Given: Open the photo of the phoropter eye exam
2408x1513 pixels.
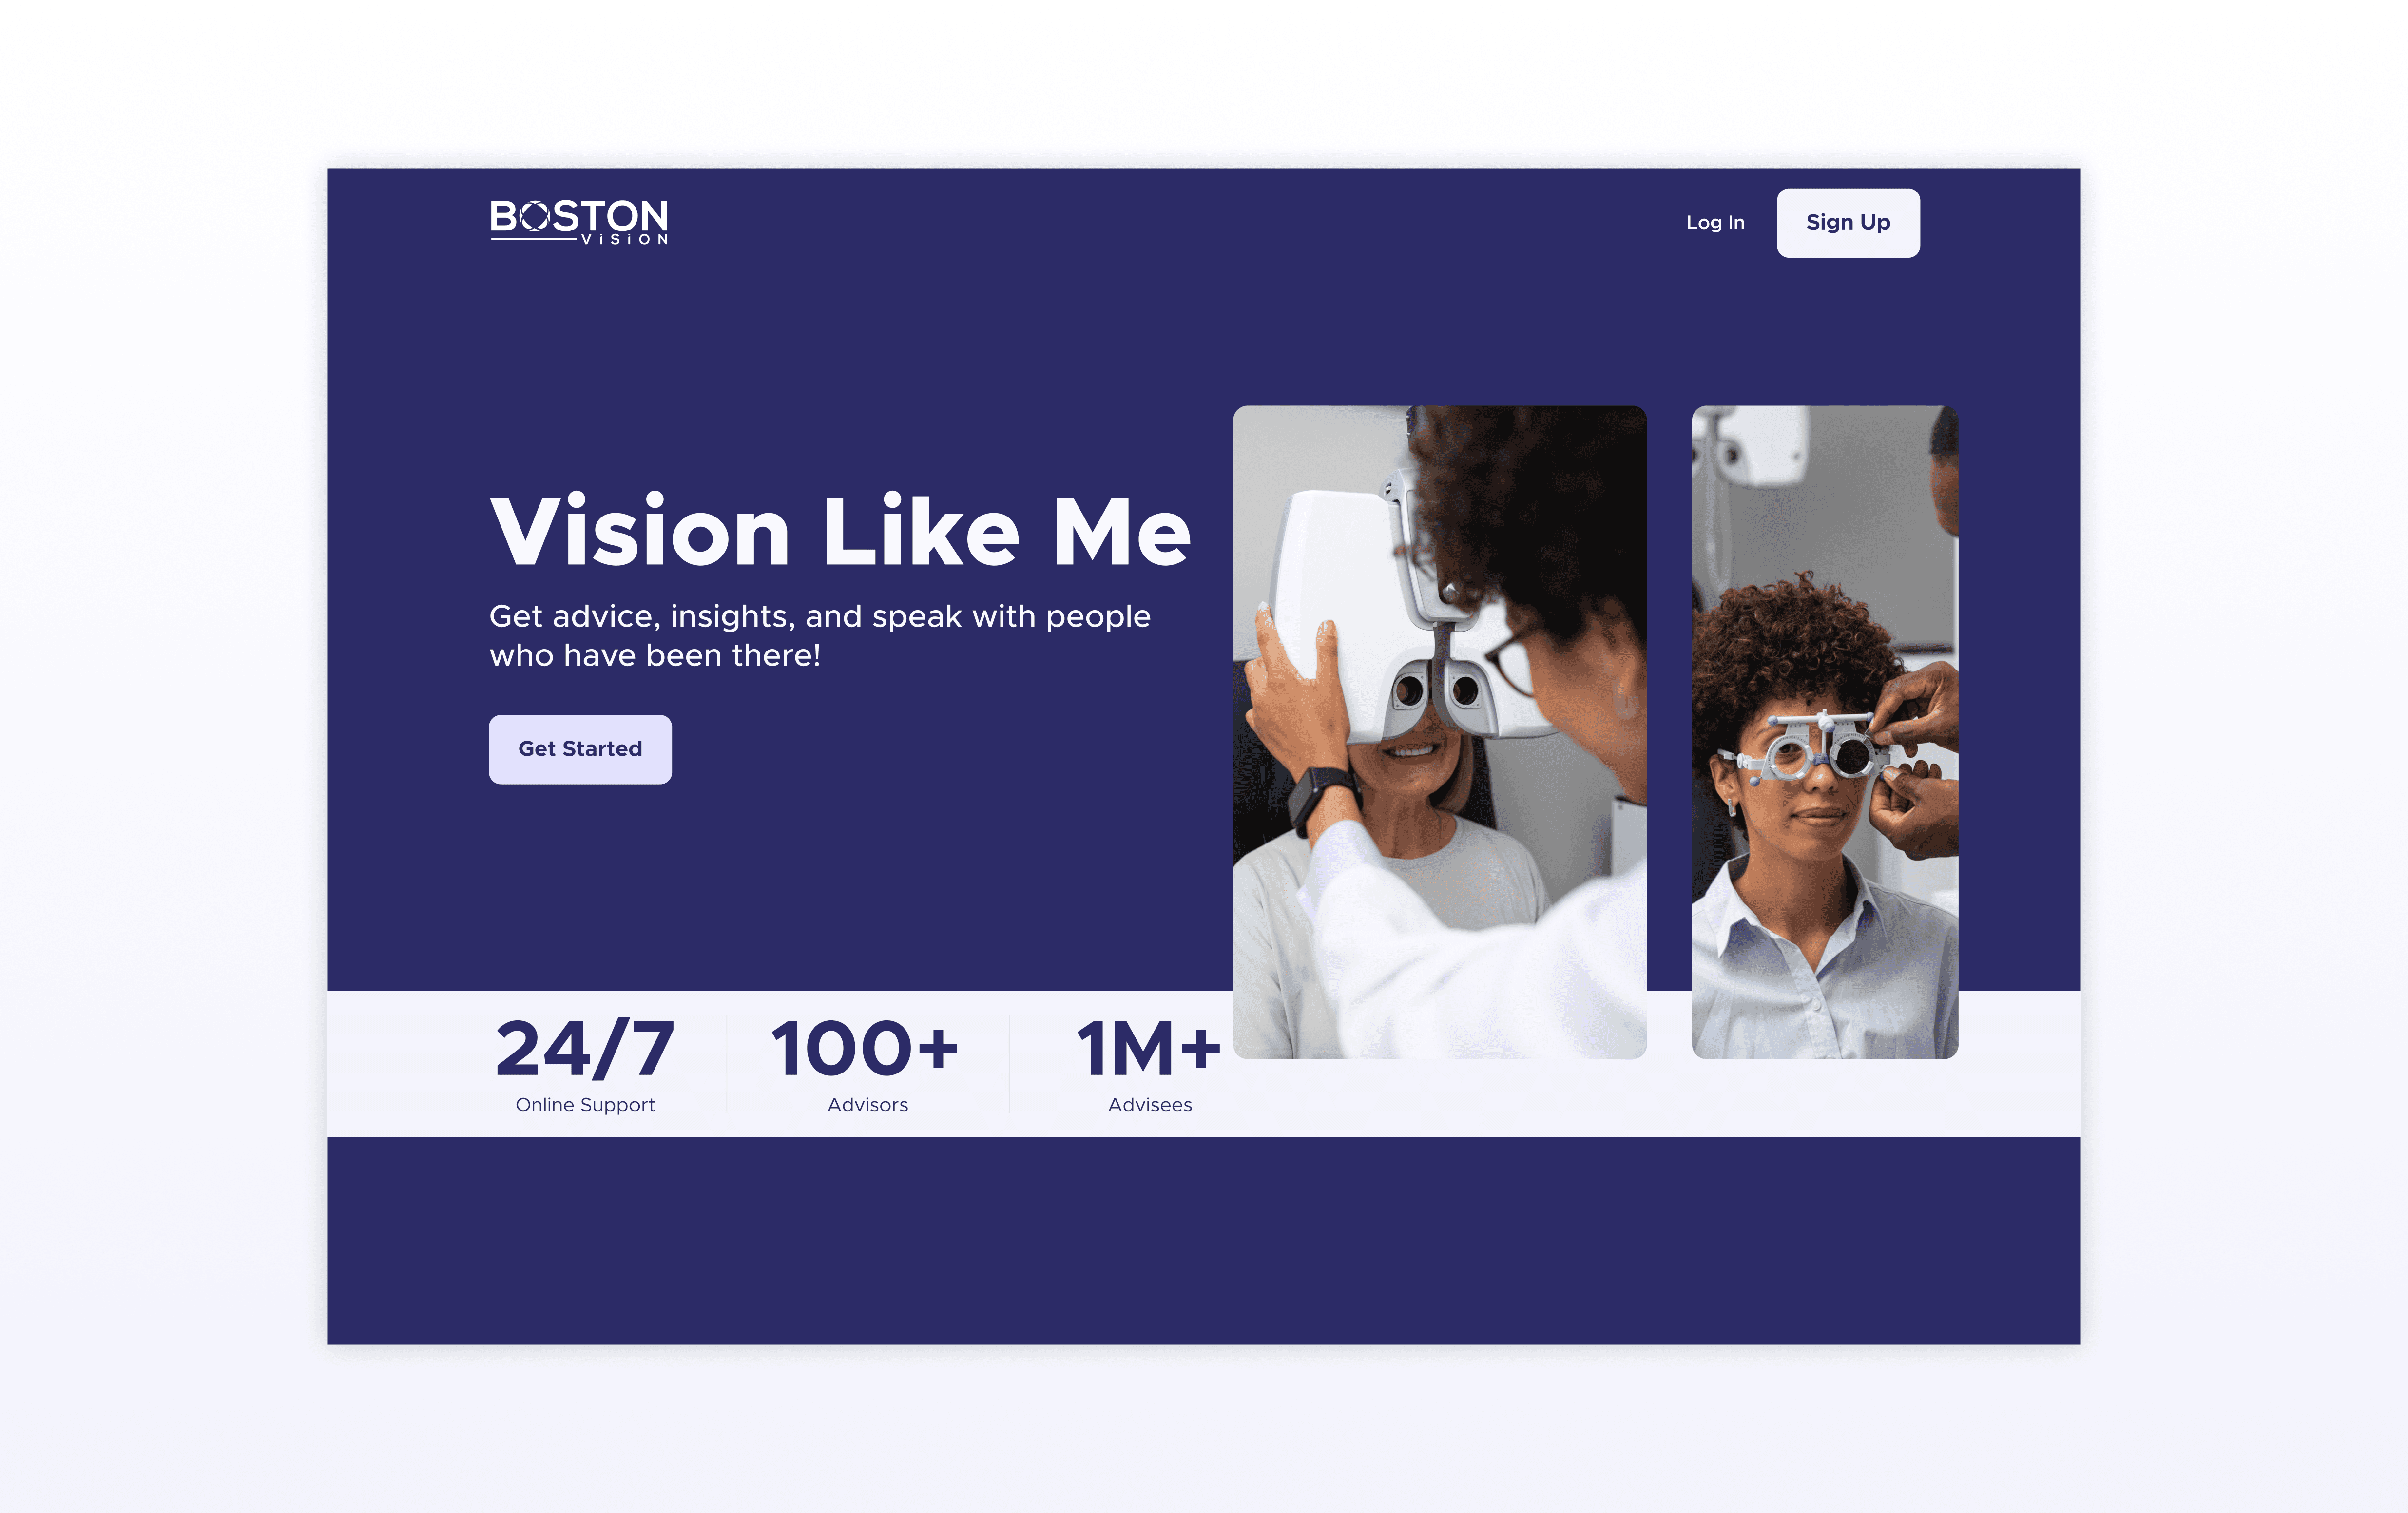Looking at the screenshot, I should tap(1440, 732).
